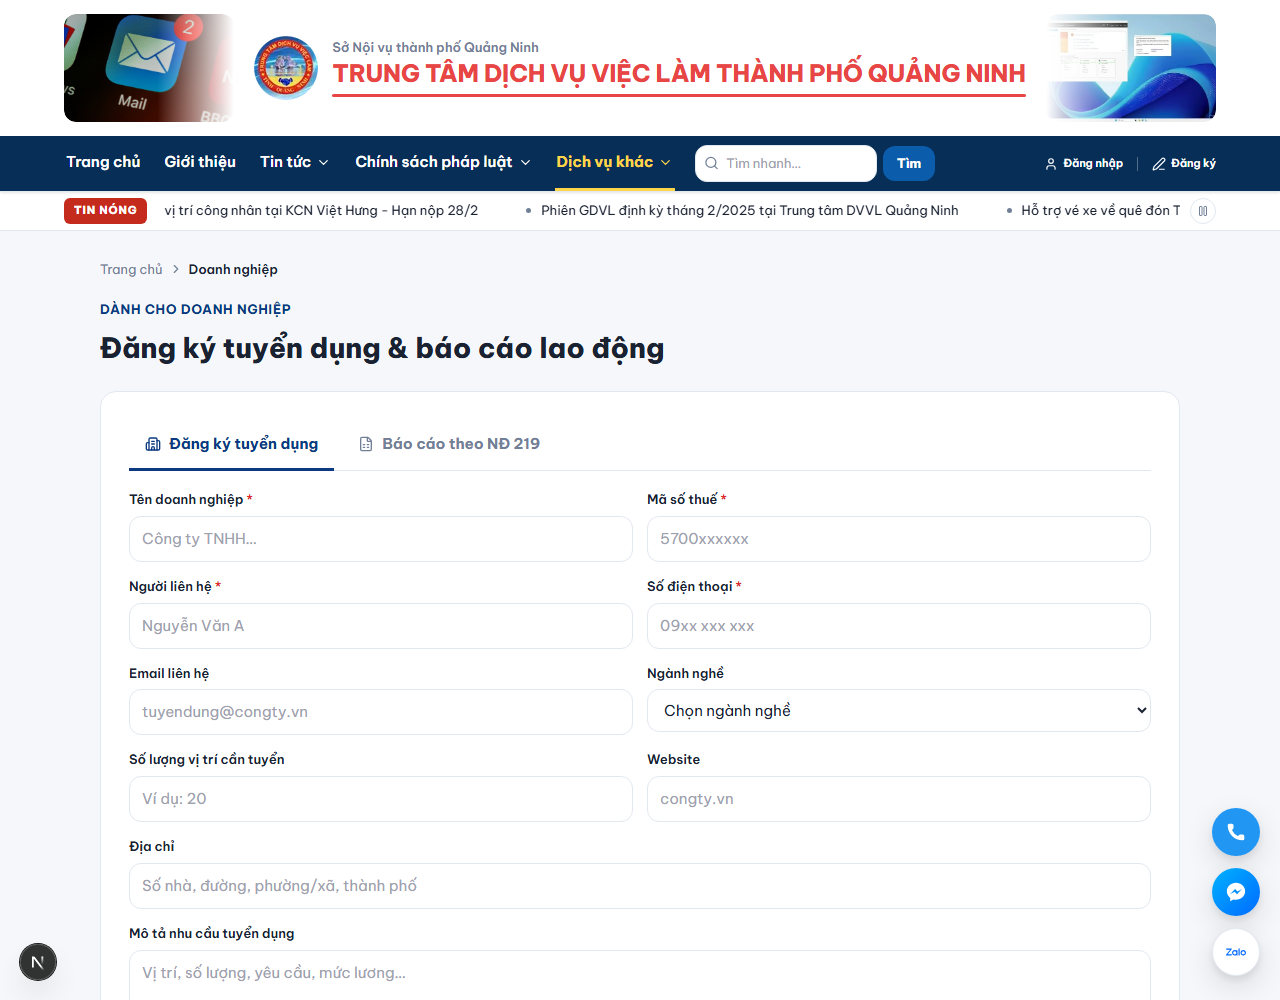
Task: Click the Người liên hệ input field
Action: (381, 626)
